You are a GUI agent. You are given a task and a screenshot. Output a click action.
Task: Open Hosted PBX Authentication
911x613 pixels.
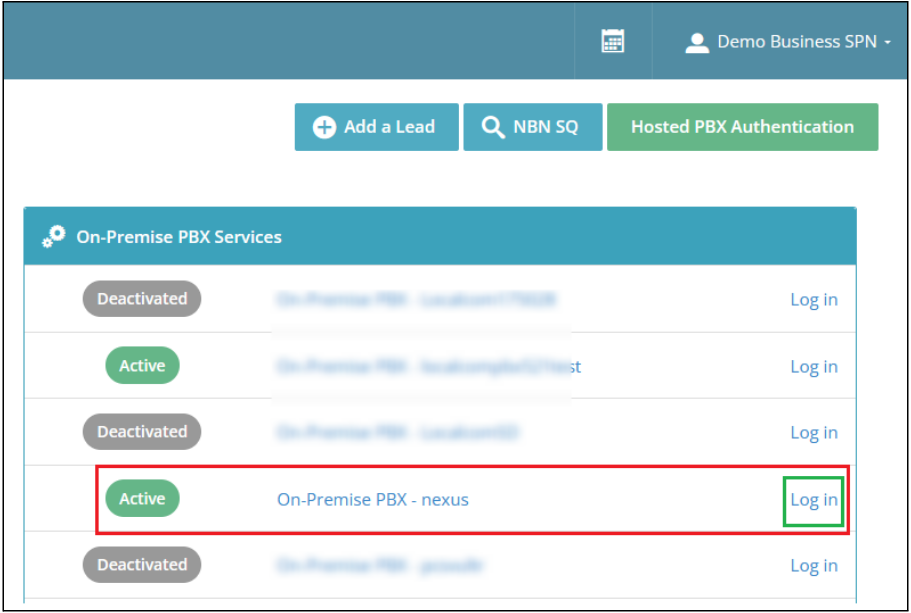tap(742, 127)
